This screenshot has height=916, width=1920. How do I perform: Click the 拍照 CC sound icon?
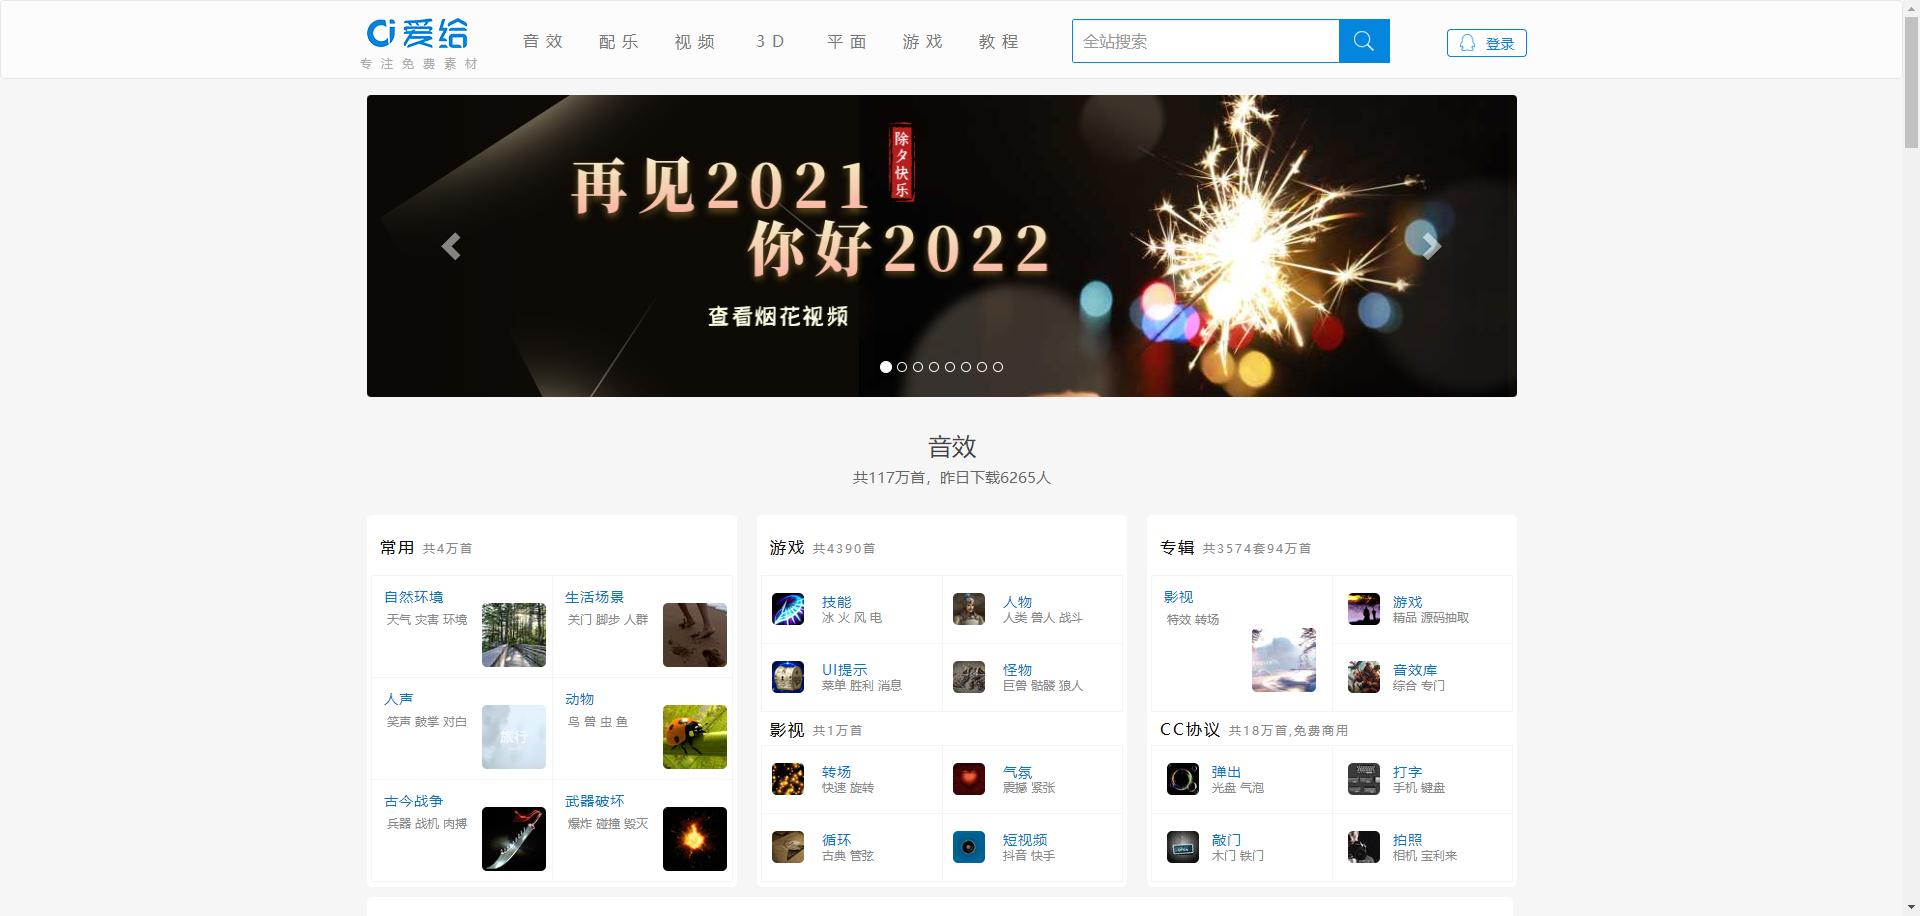click(x=1363, y=847)
